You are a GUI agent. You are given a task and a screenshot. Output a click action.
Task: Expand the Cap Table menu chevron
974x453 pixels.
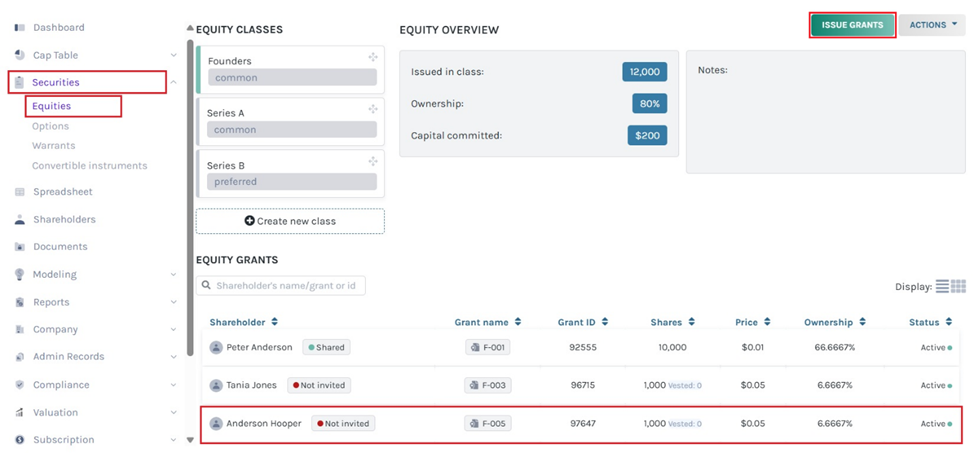[x=174, y=55]
